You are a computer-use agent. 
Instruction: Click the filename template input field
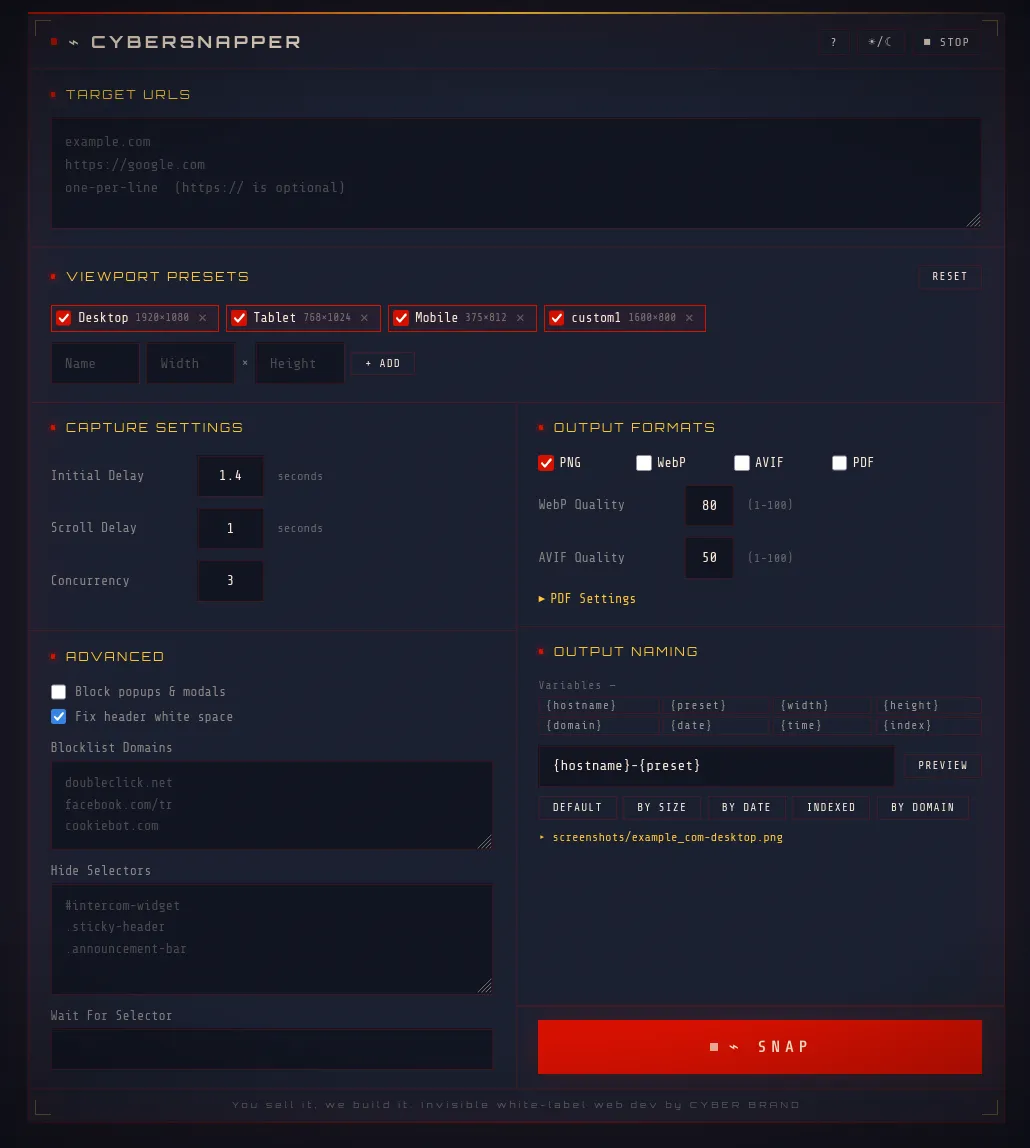point(716,766)
